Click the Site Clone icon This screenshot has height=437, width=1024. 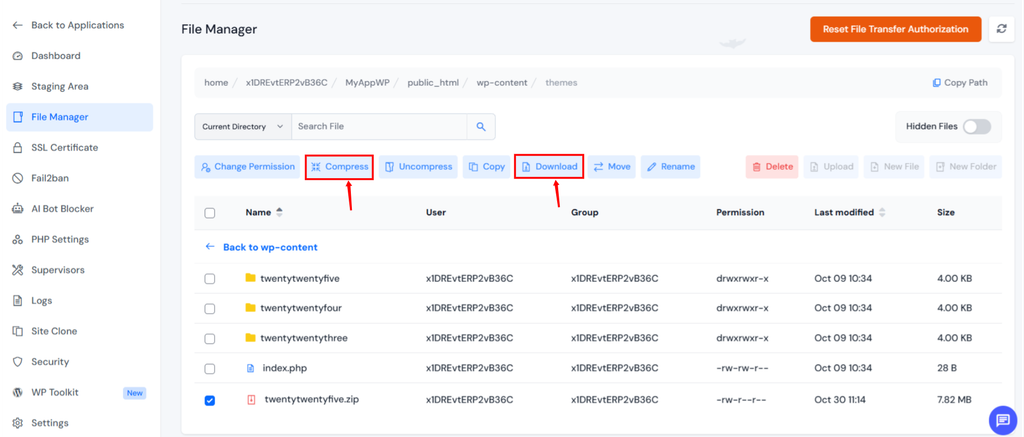18,331
